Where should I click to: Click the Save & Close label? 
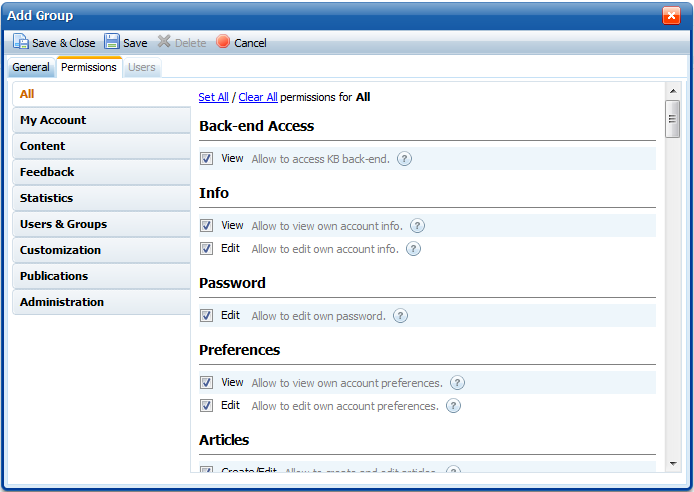tap(64, 43)
